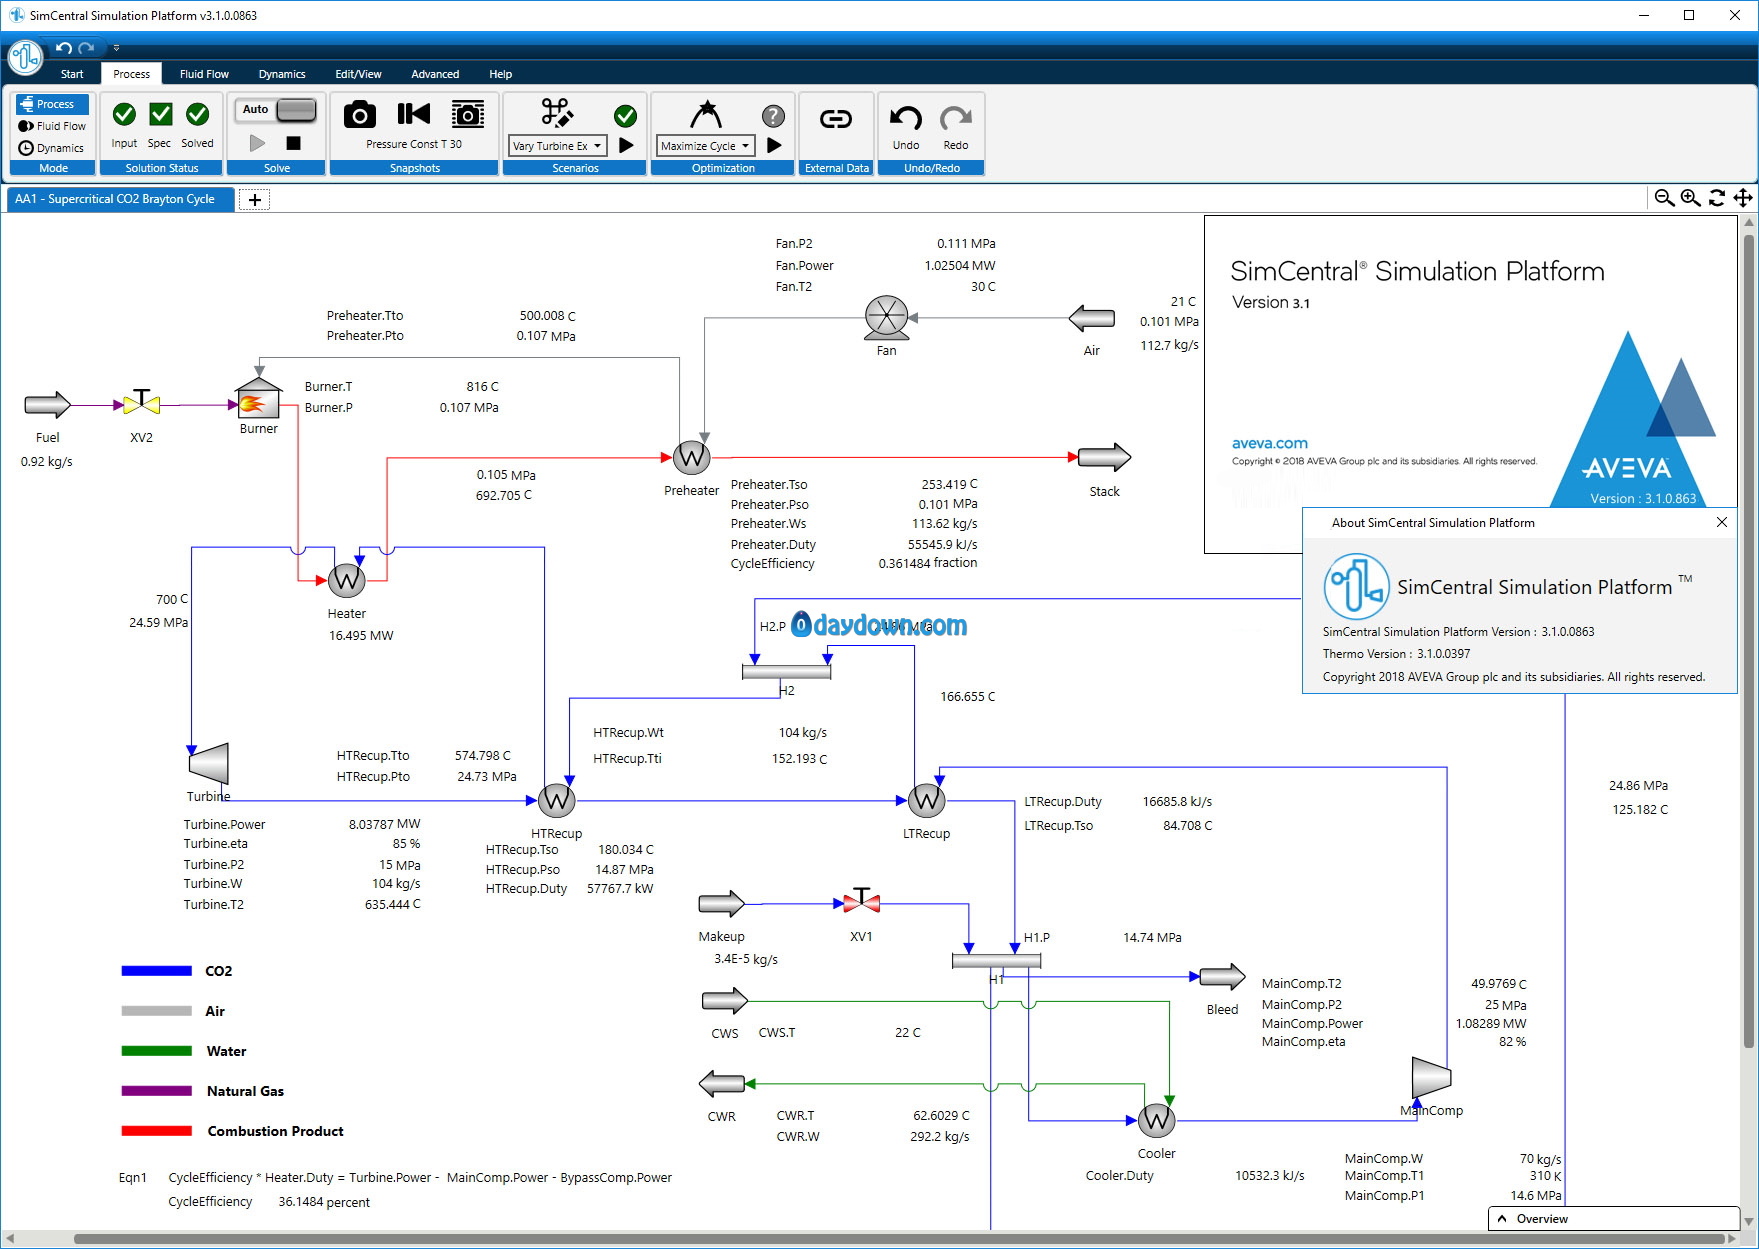Viewport: 1759px width, 1249px height.
Task: Select the AA1 Supercritical CO2 Brayton Cycle tab
Action: (121, 199)
